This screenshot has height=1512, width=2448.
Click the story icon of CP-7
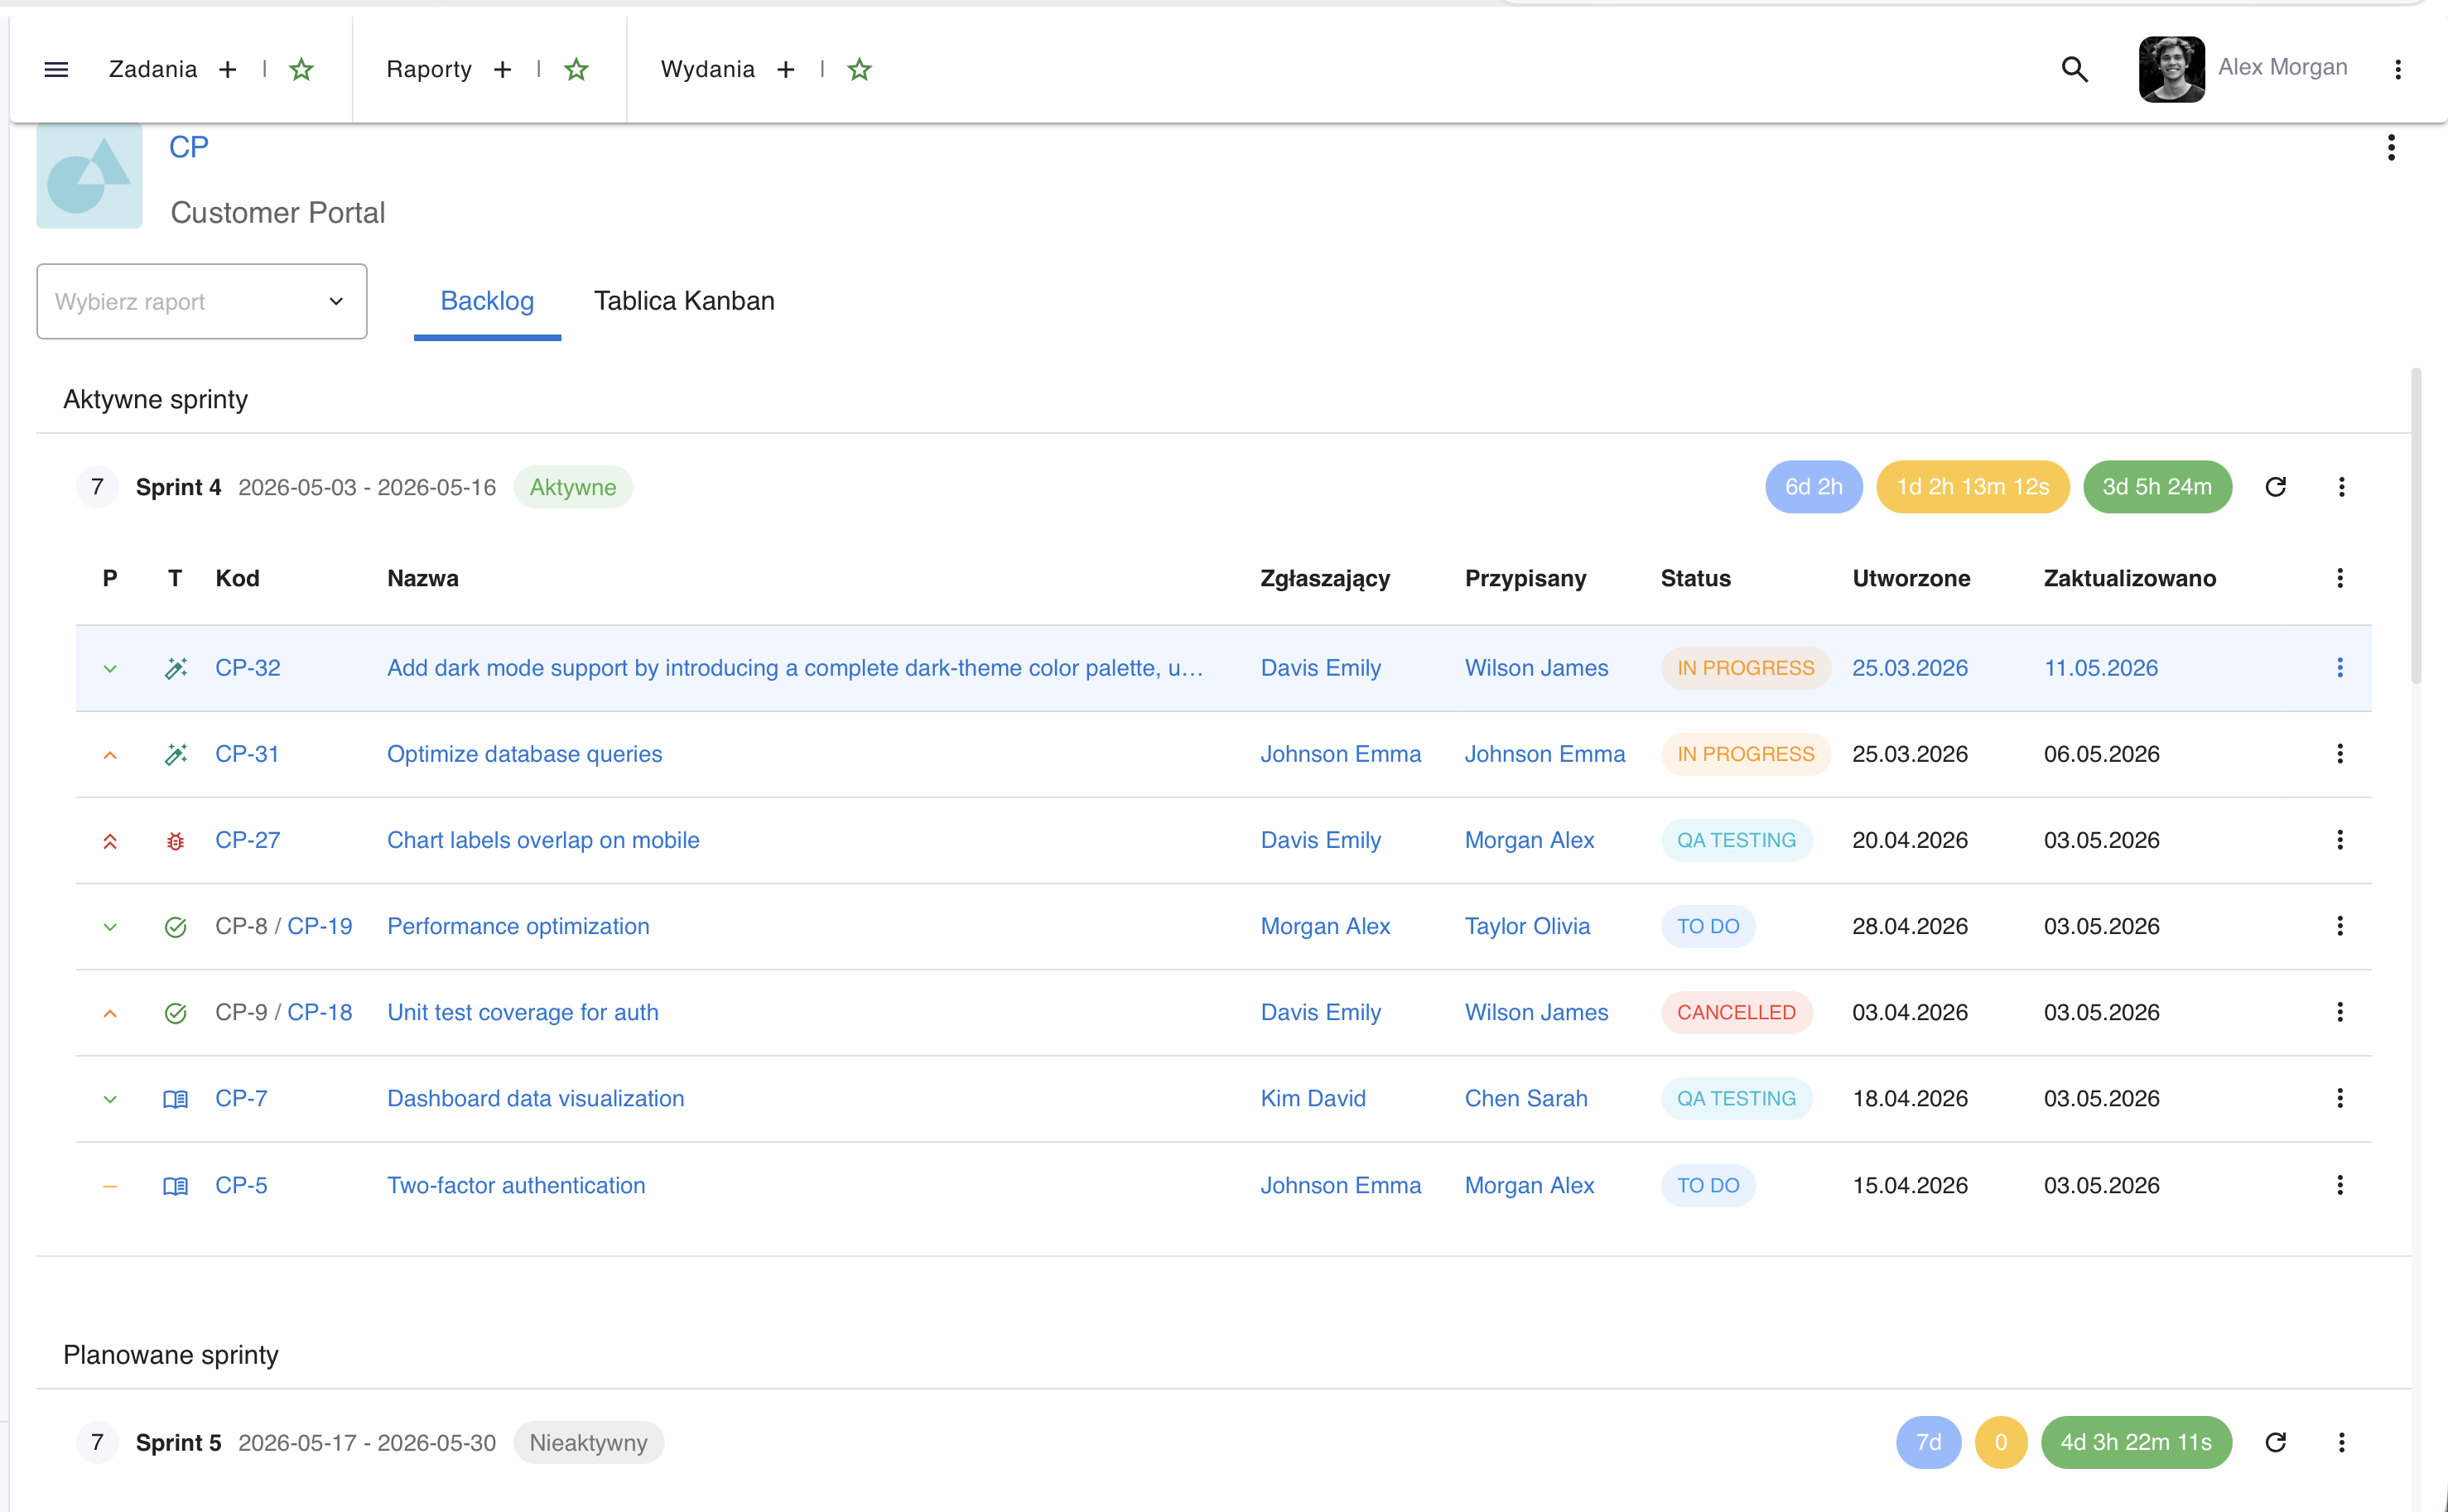(x=175, y=1099)
